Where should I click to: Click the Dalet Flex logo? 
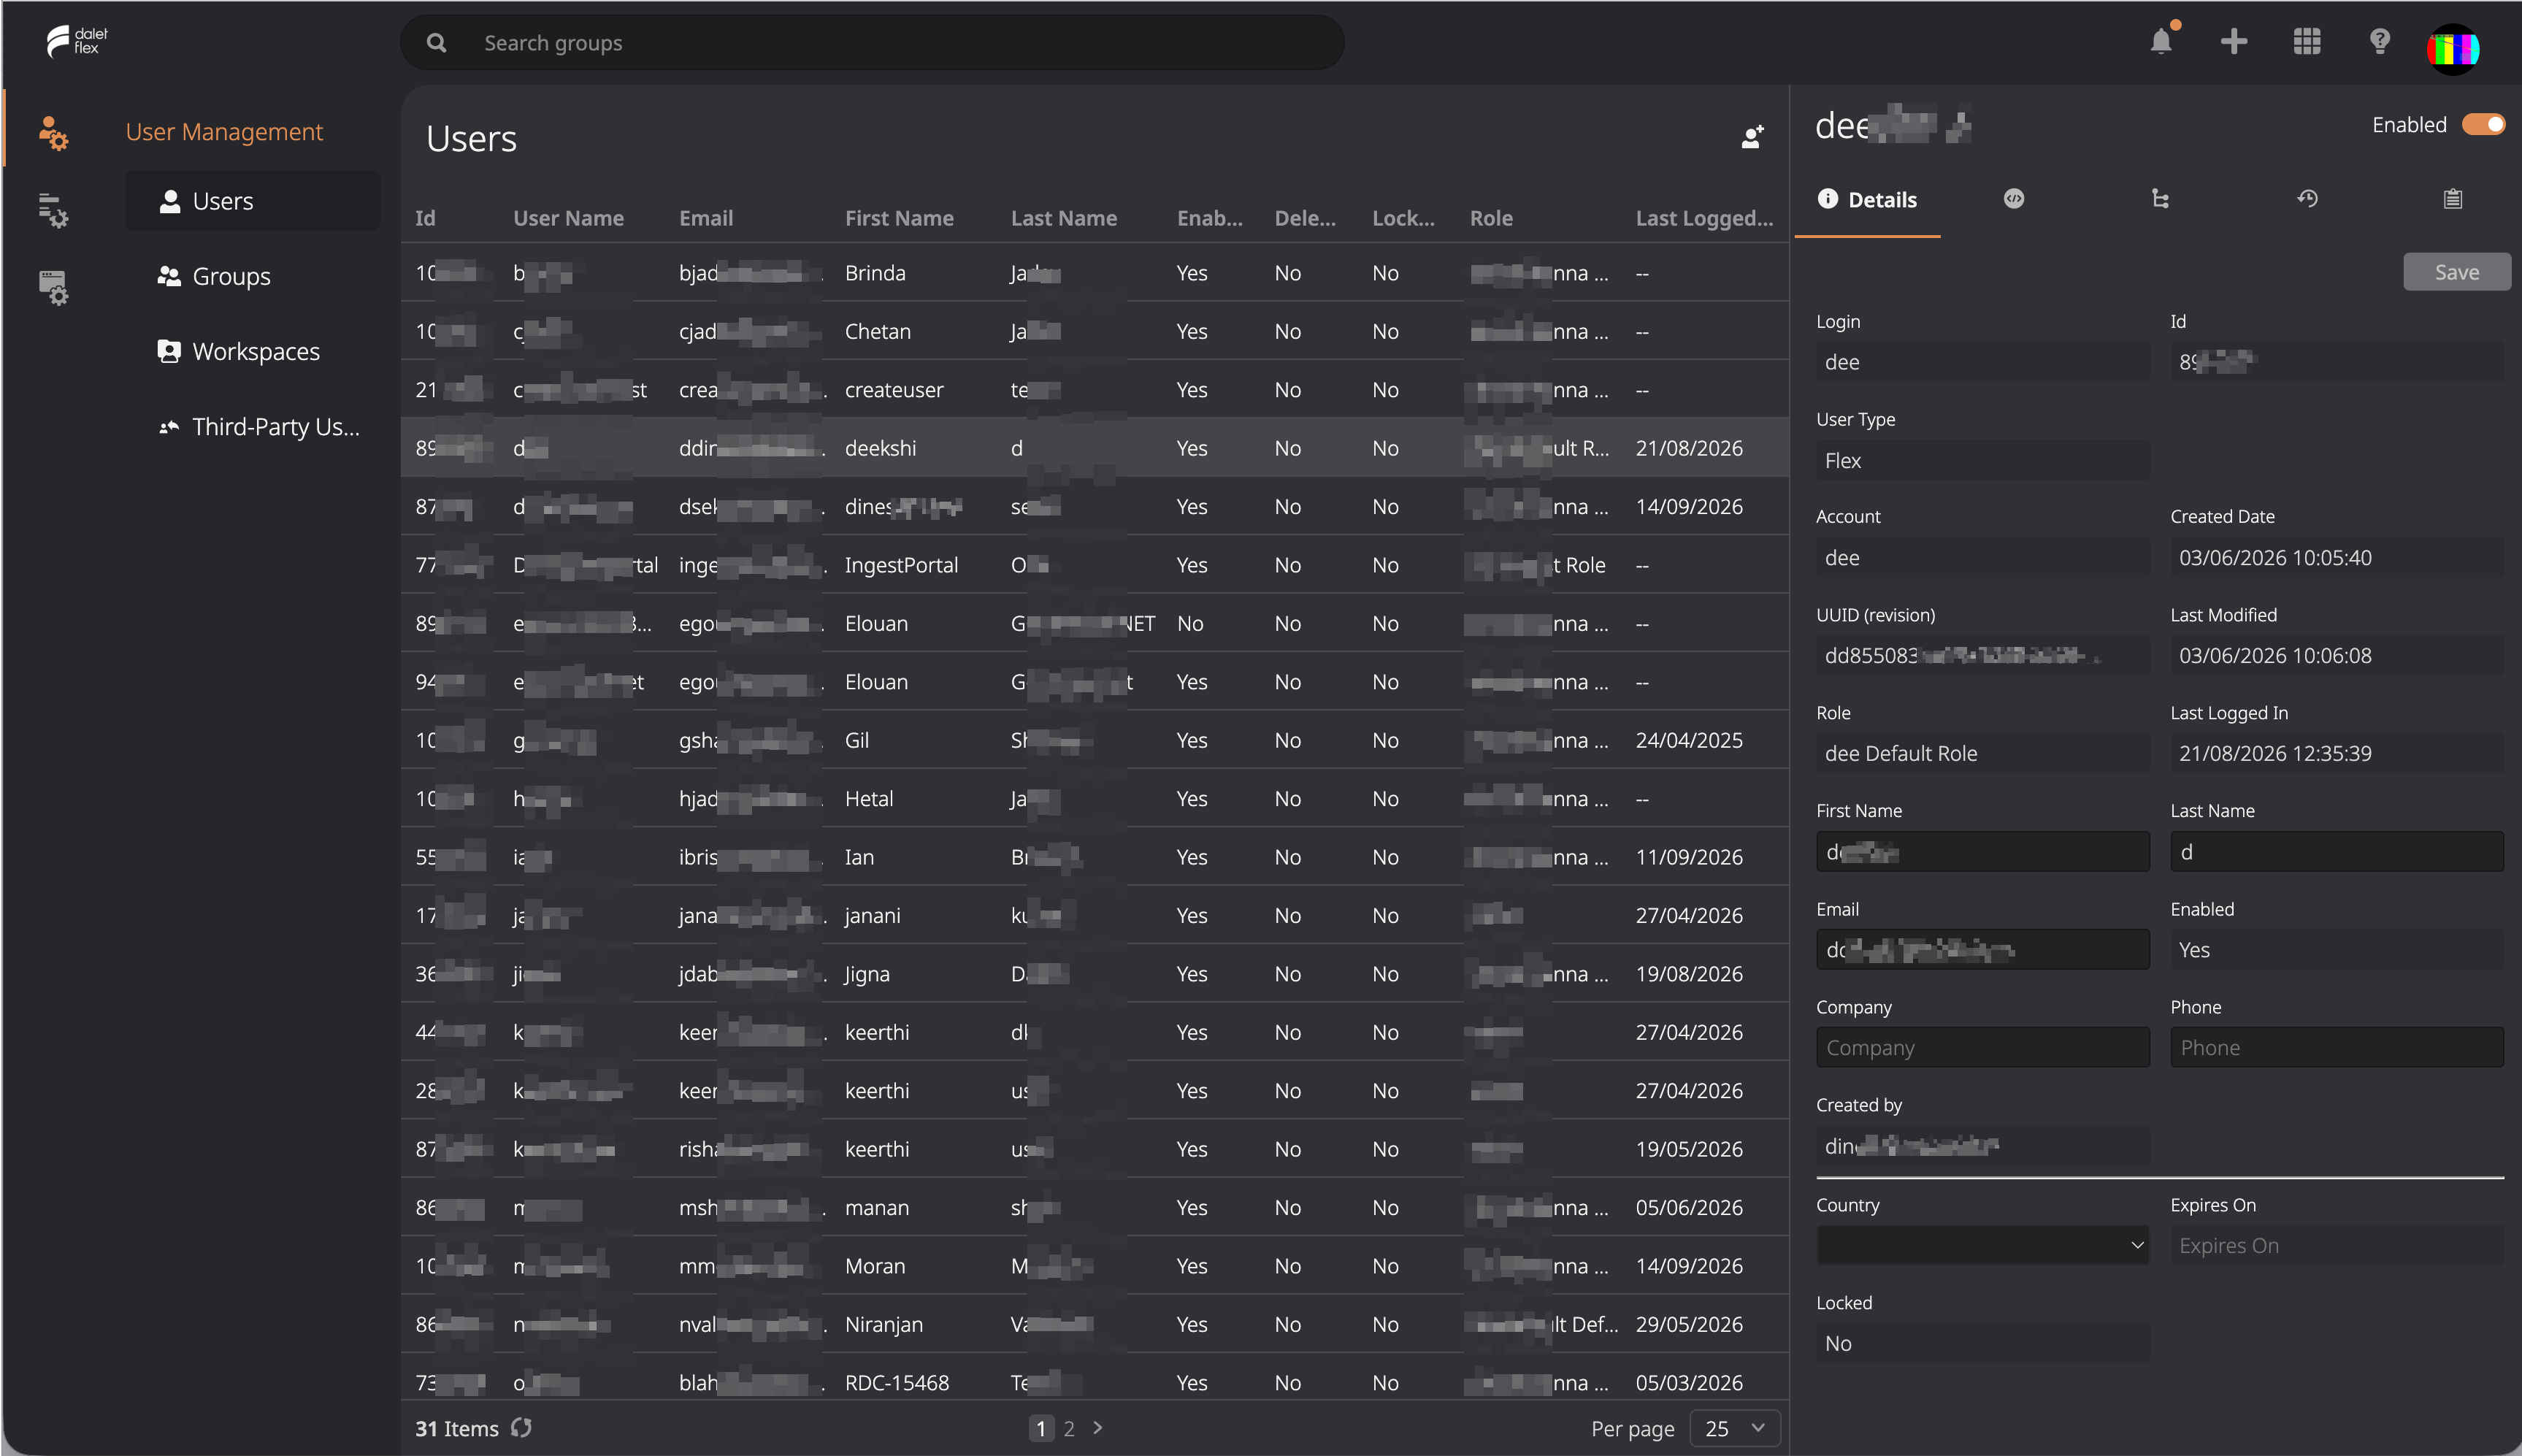pyautogui.click(x=77, y=41)
